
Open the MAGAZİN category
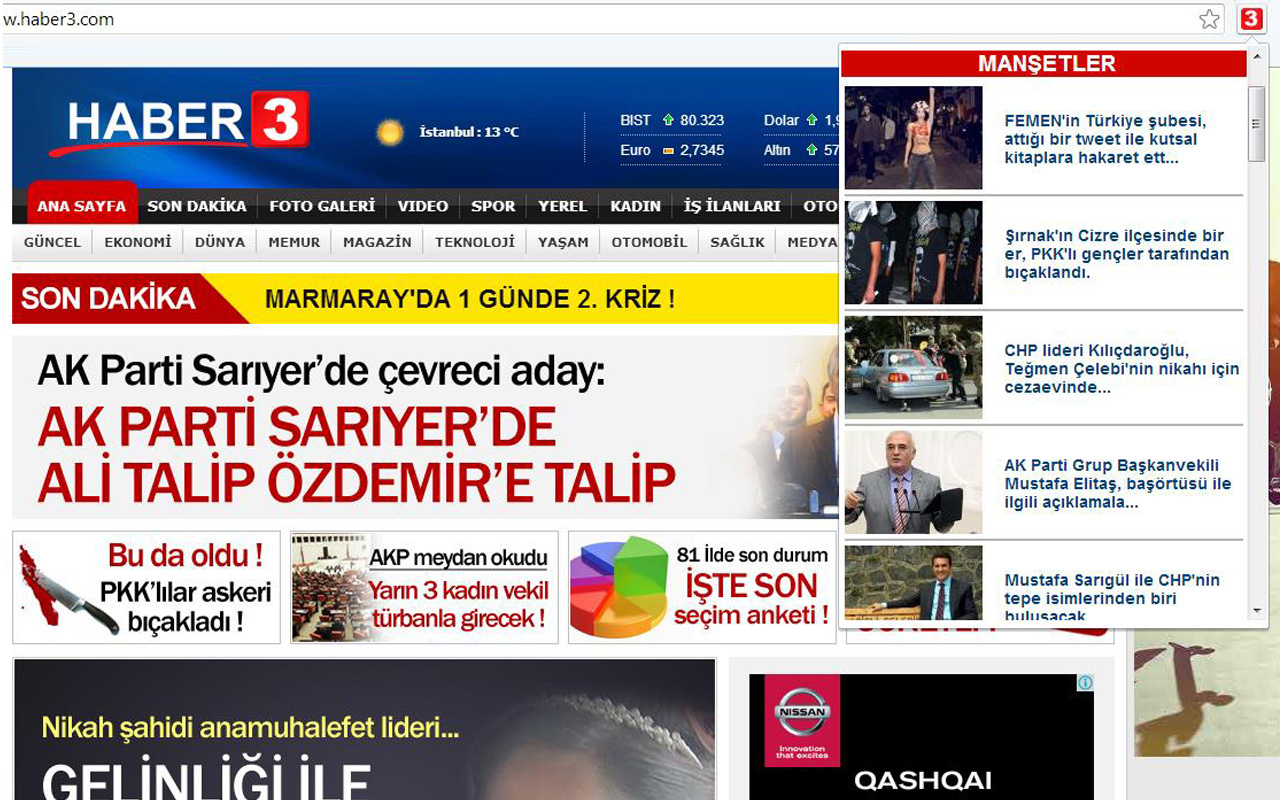pos(377,242)
